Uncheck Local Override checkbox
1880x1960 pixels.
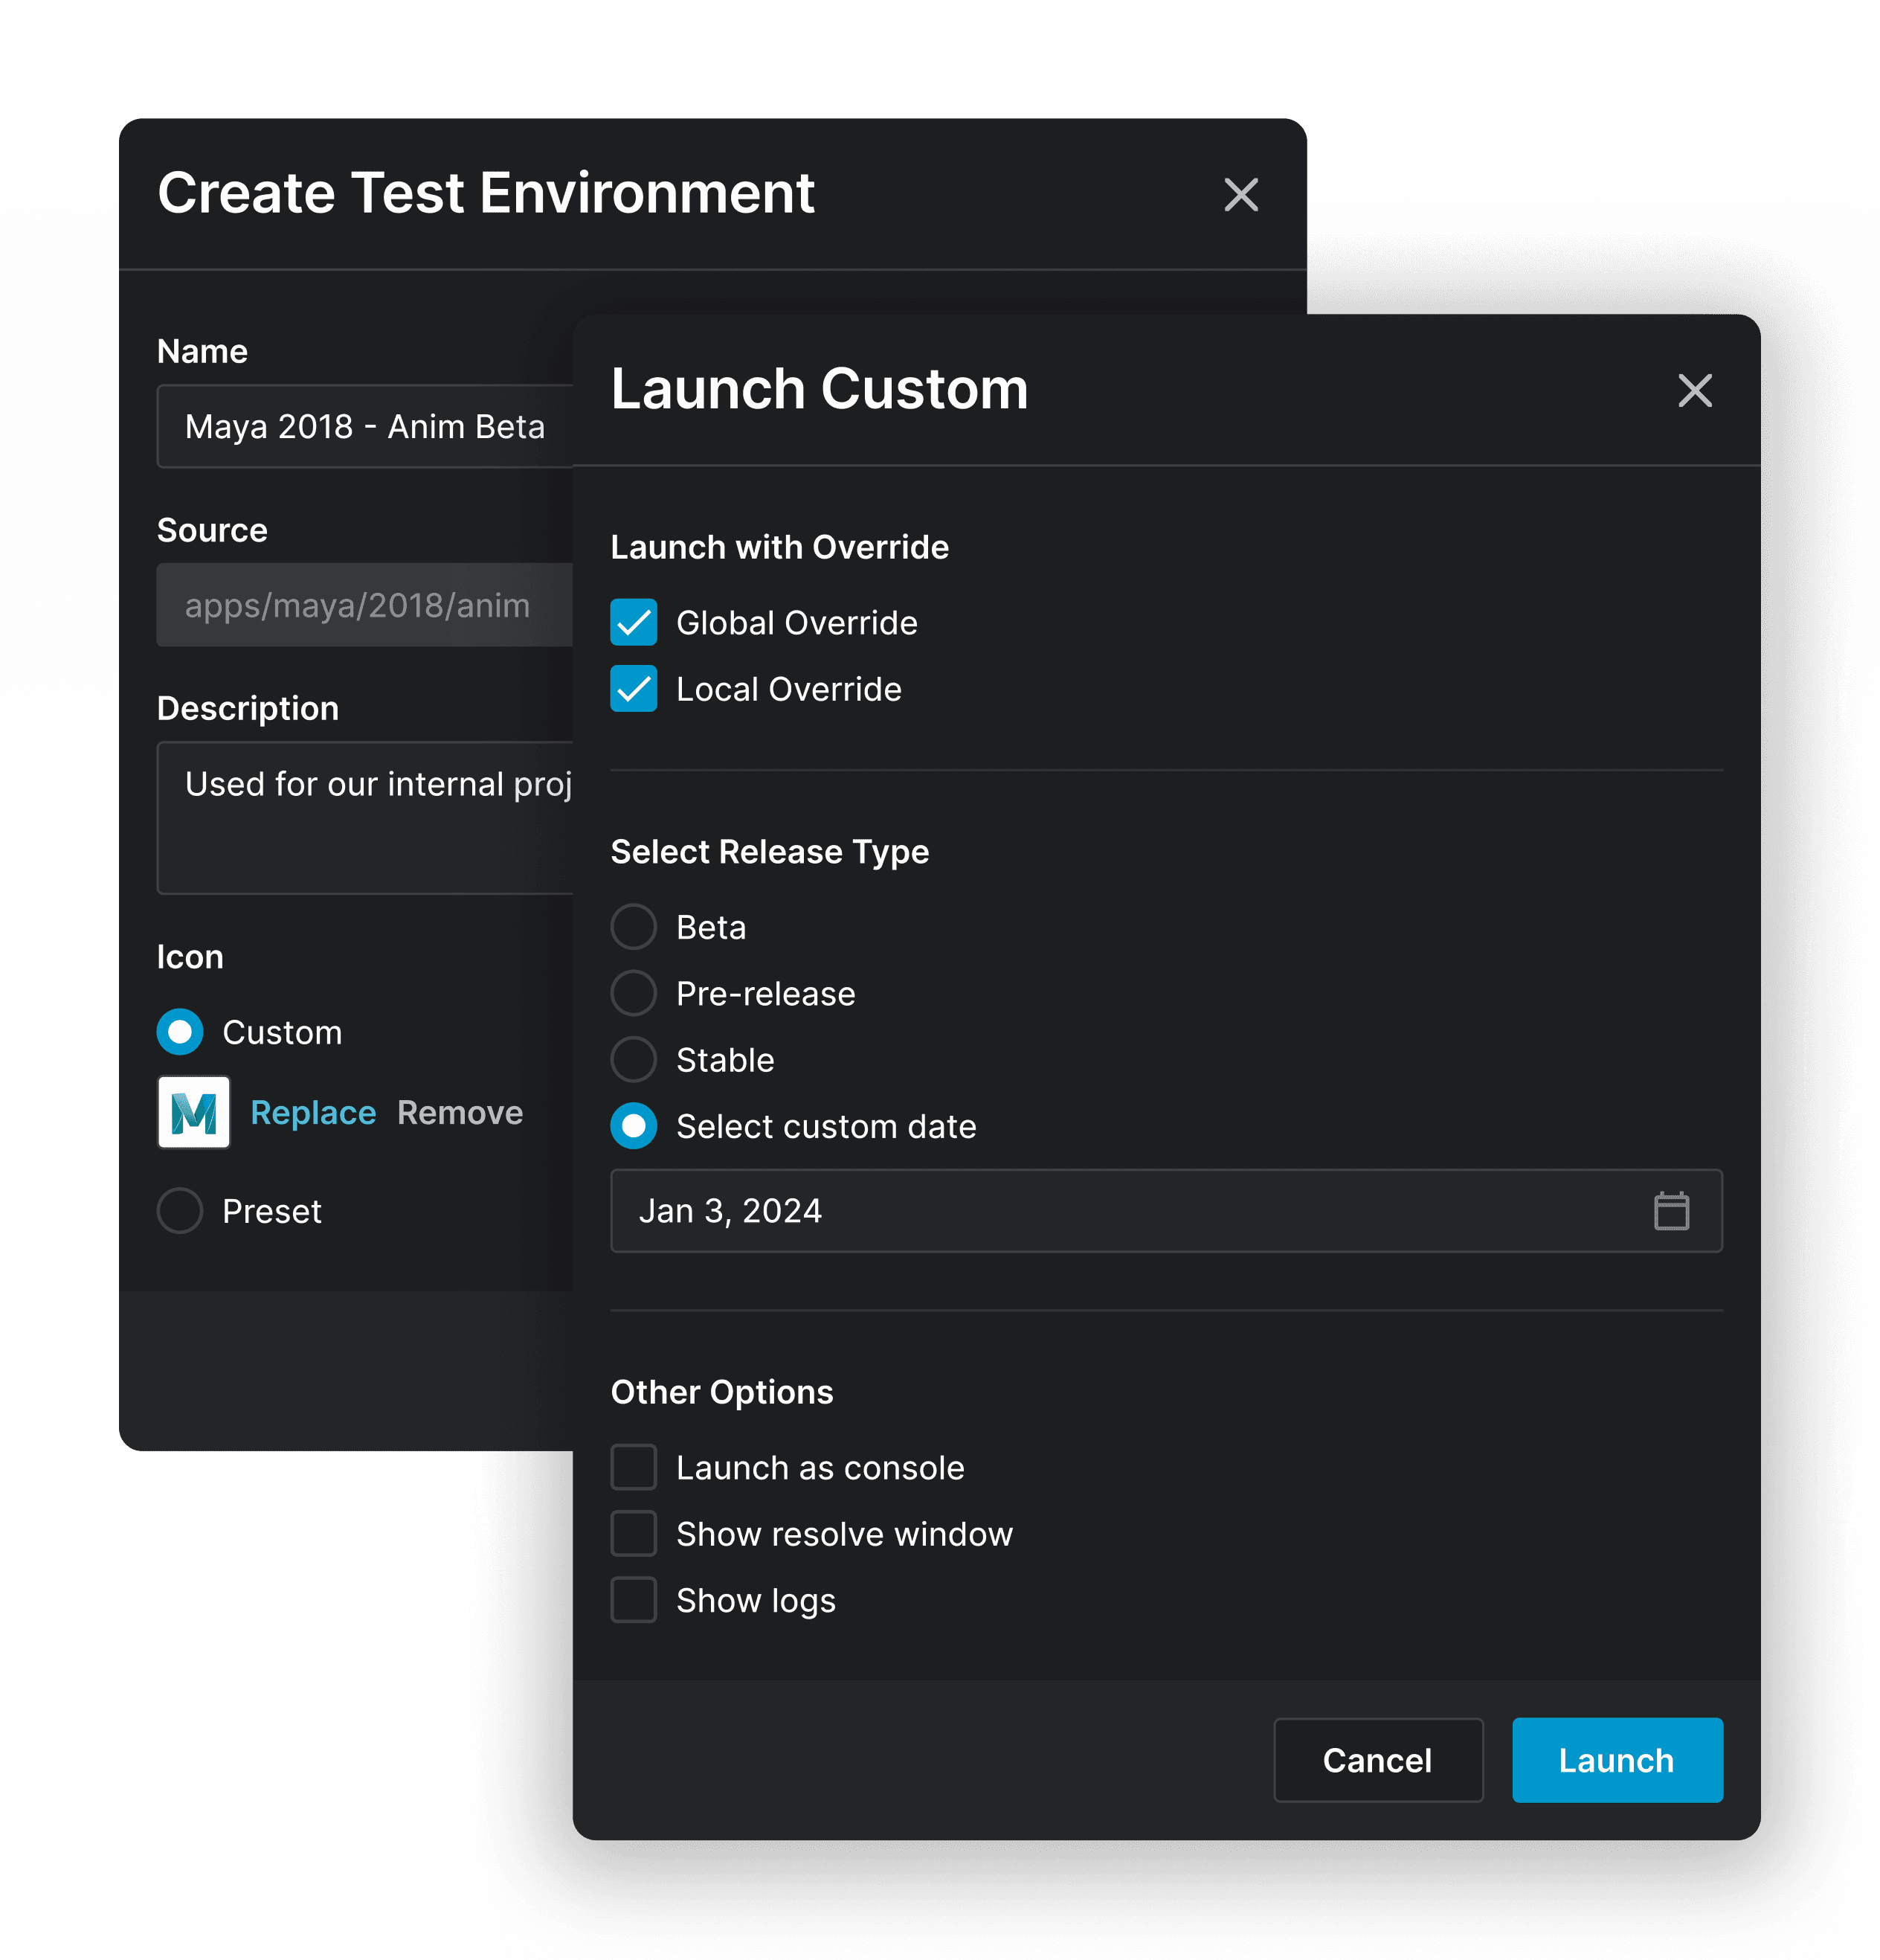[633, 688]
